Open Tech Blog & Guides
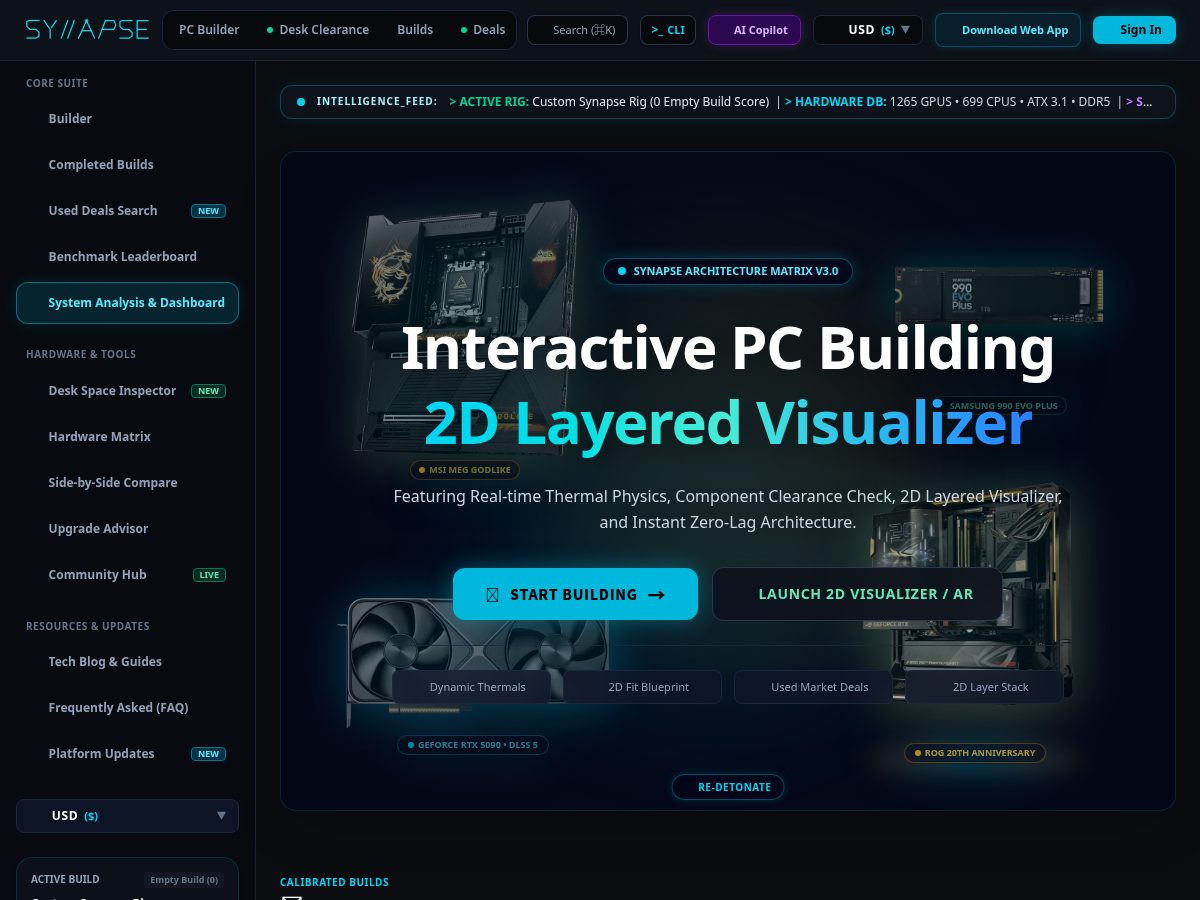Screen dimensions: 1200x900 127,661
